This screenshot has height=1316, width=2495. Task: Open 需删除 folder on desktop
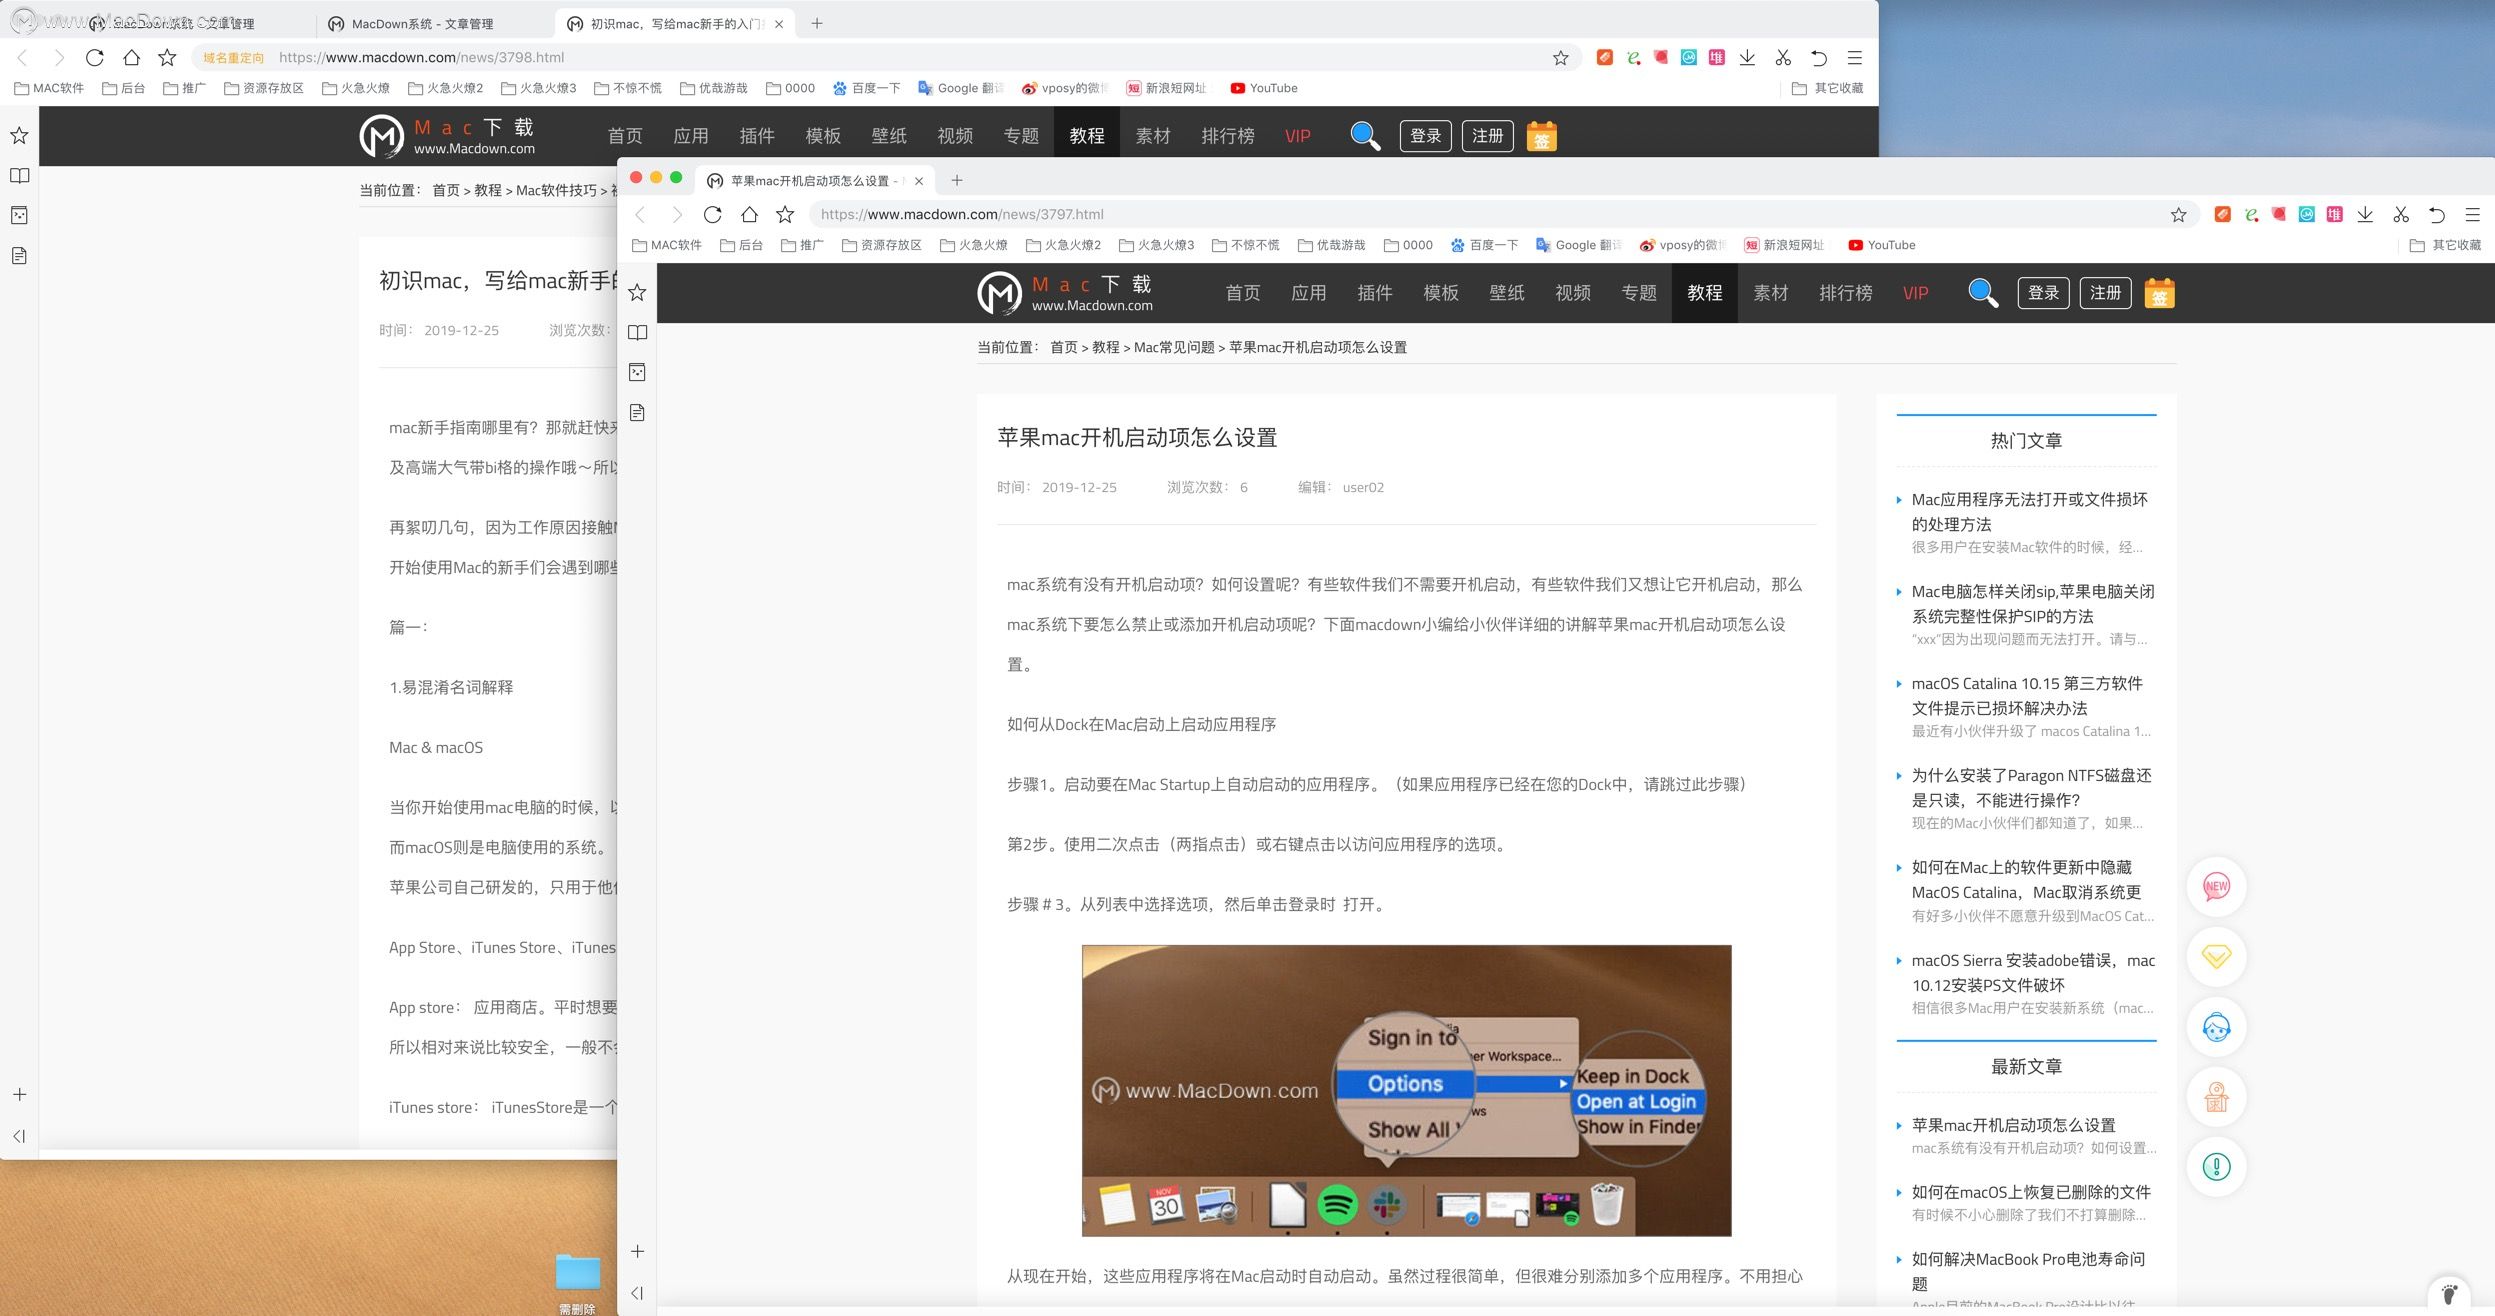(x=577, y=1282)
